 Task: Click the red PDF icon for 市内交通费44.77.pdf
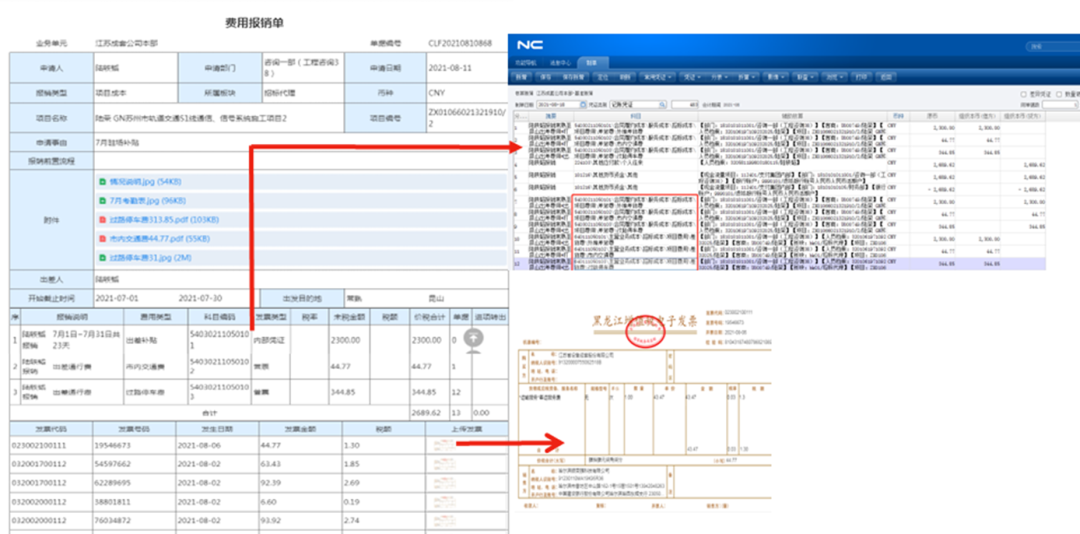102,239
